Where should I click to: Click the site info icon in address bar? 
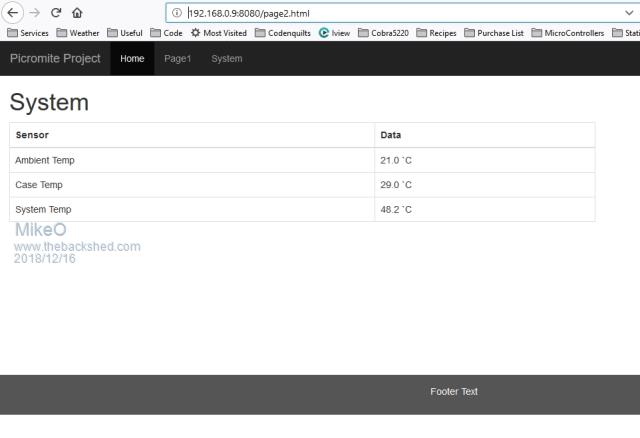coord(177,13)
